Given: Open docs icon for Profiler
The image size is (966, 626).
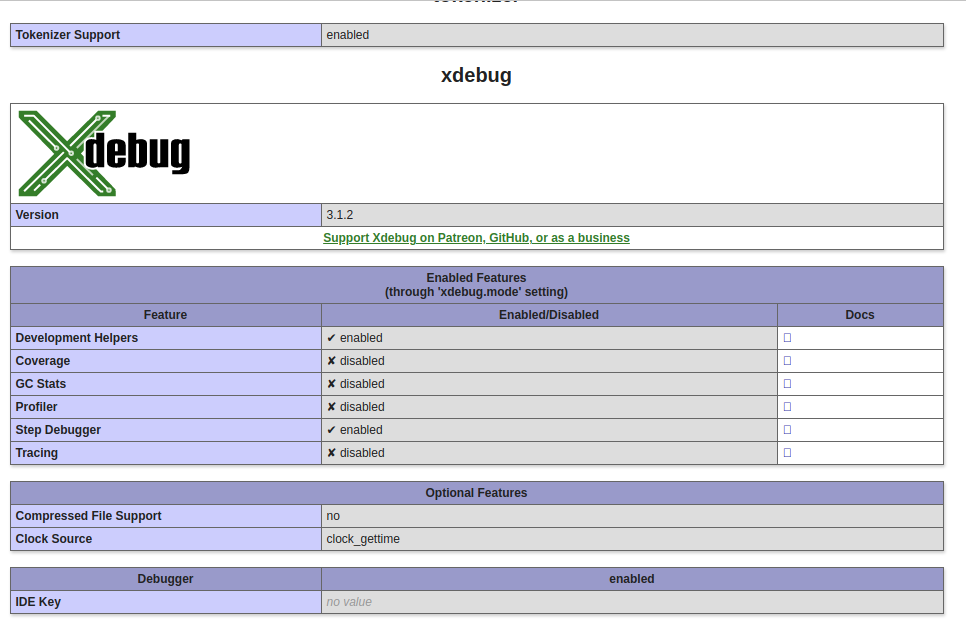Looking at the screenshot, I should click(787, 407).
